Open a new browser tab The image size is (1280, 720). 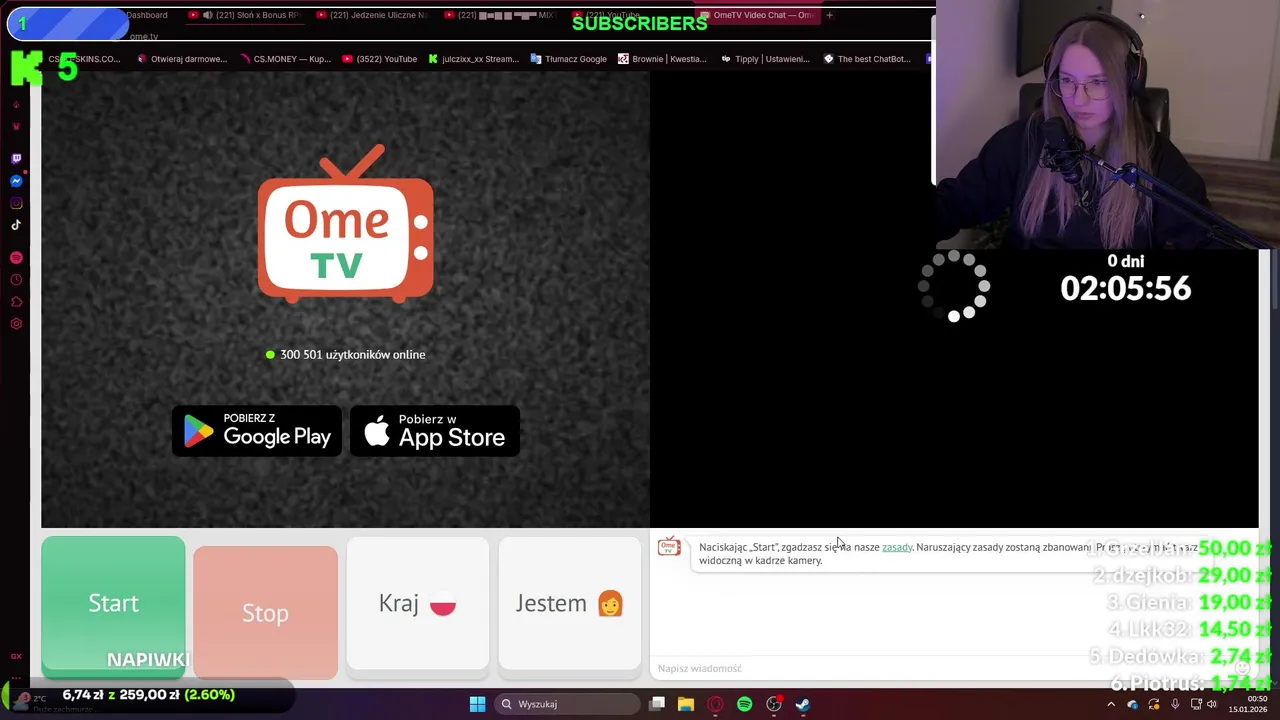(x=829, y=15)
